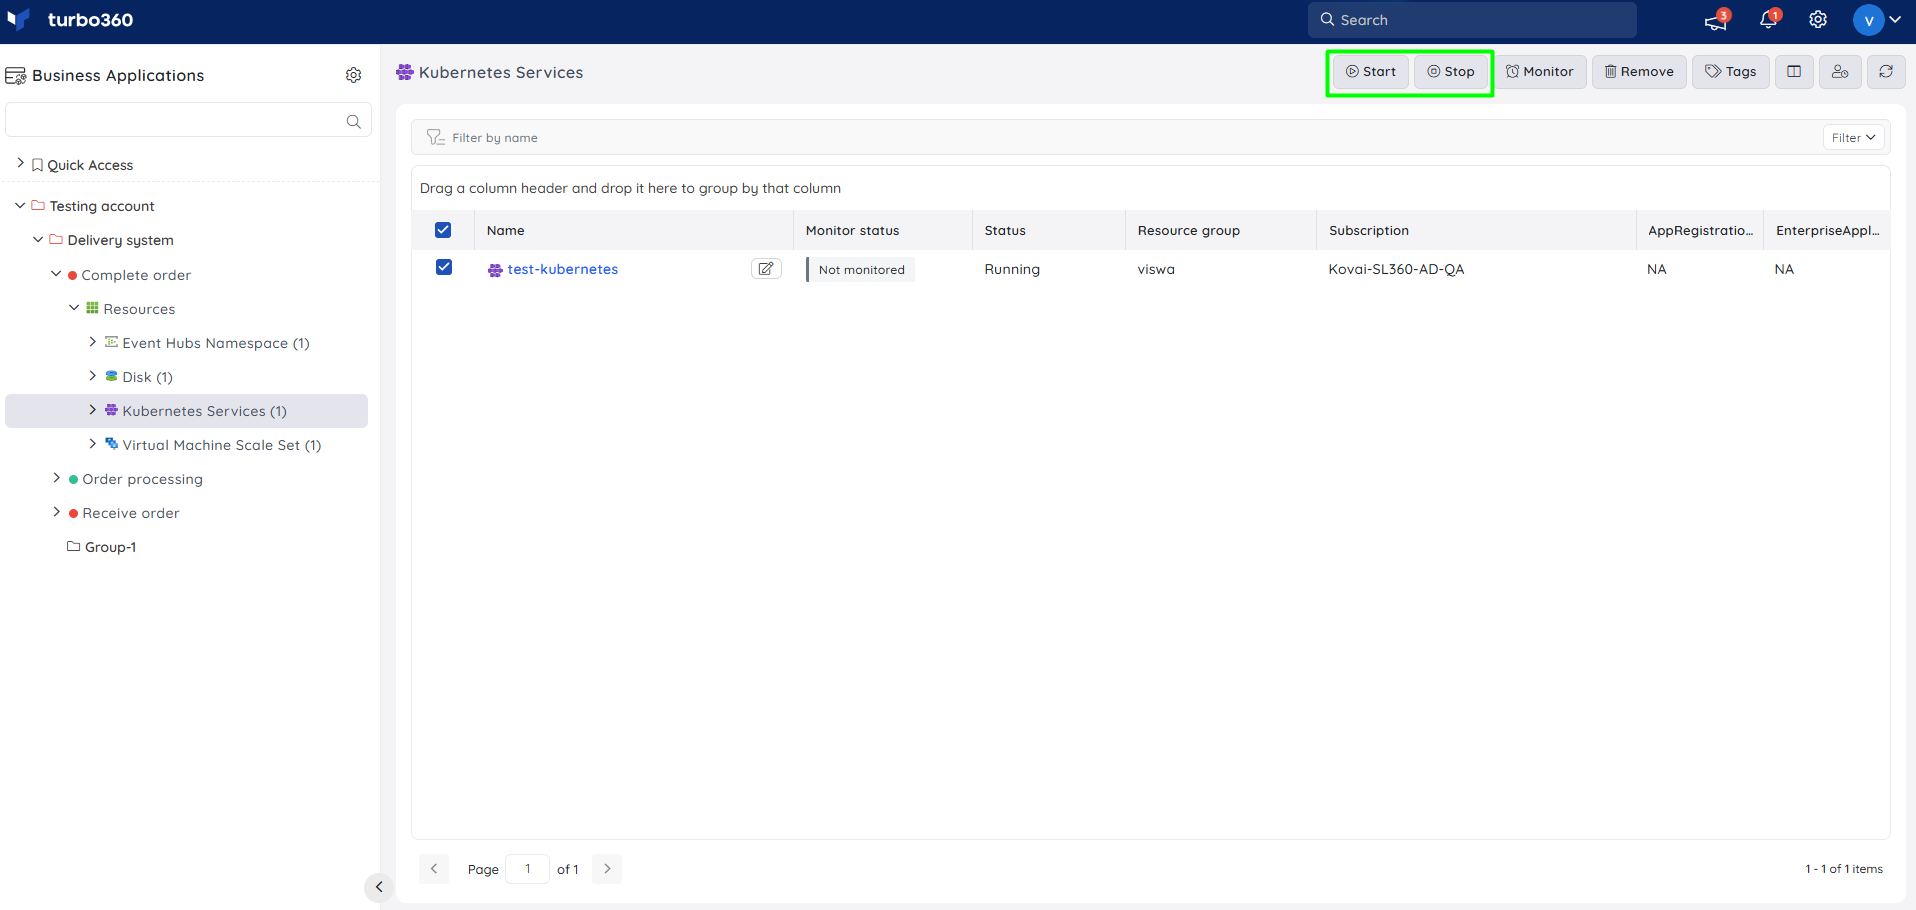
Task: Expand Event Hubs Namespace chevron
Action: [x=93, y=342]
